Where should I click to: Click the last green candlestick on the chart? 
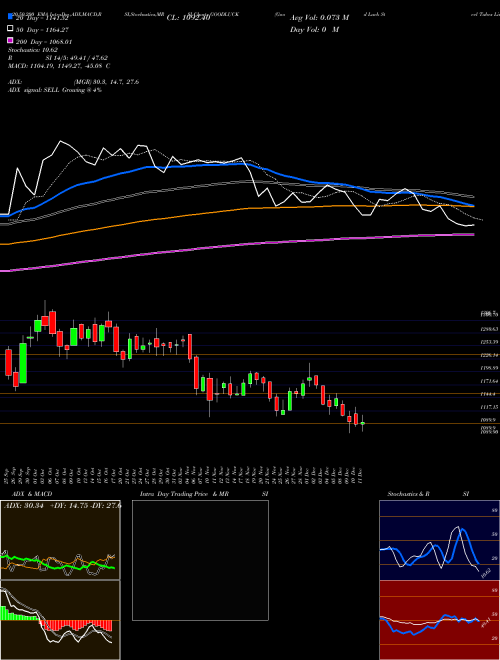point(362,423)
